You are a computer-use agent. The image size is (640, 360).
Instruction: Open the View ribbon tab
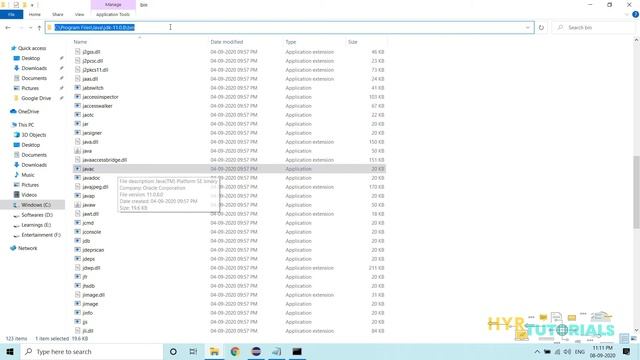tap(79, 14)
